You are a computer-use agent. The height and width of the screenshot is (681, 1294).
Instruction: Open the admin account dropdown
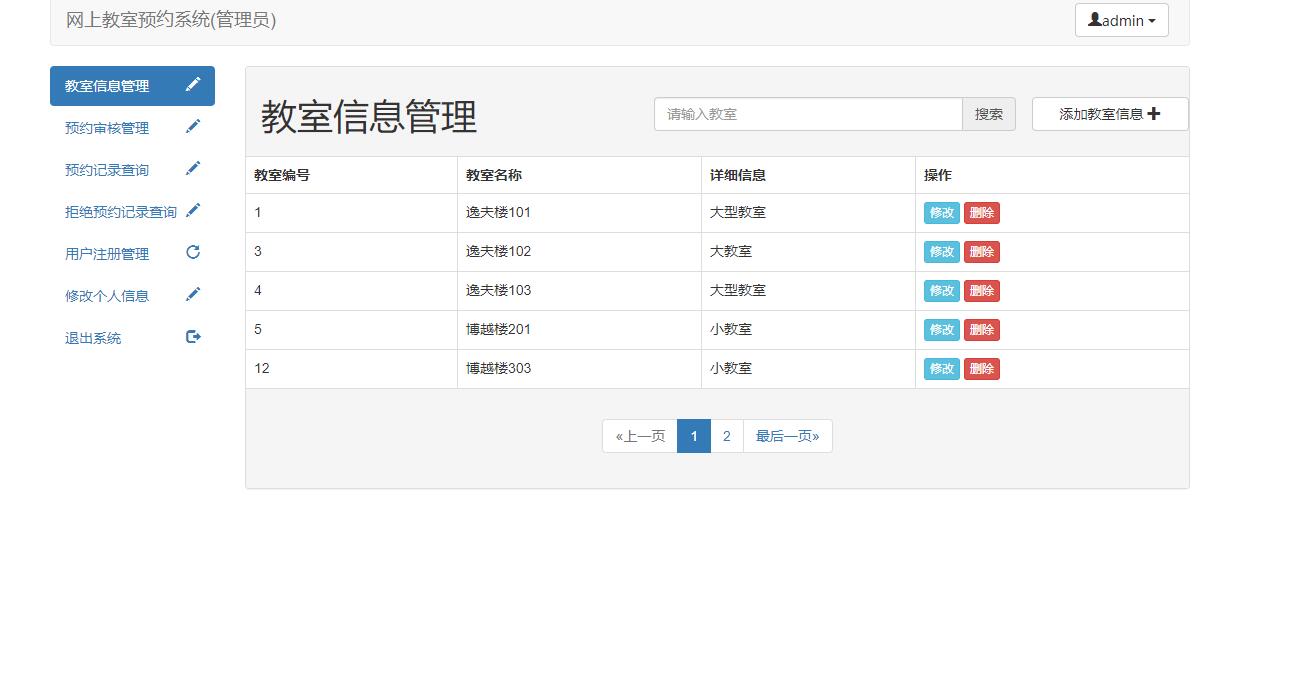(1121, 19)
